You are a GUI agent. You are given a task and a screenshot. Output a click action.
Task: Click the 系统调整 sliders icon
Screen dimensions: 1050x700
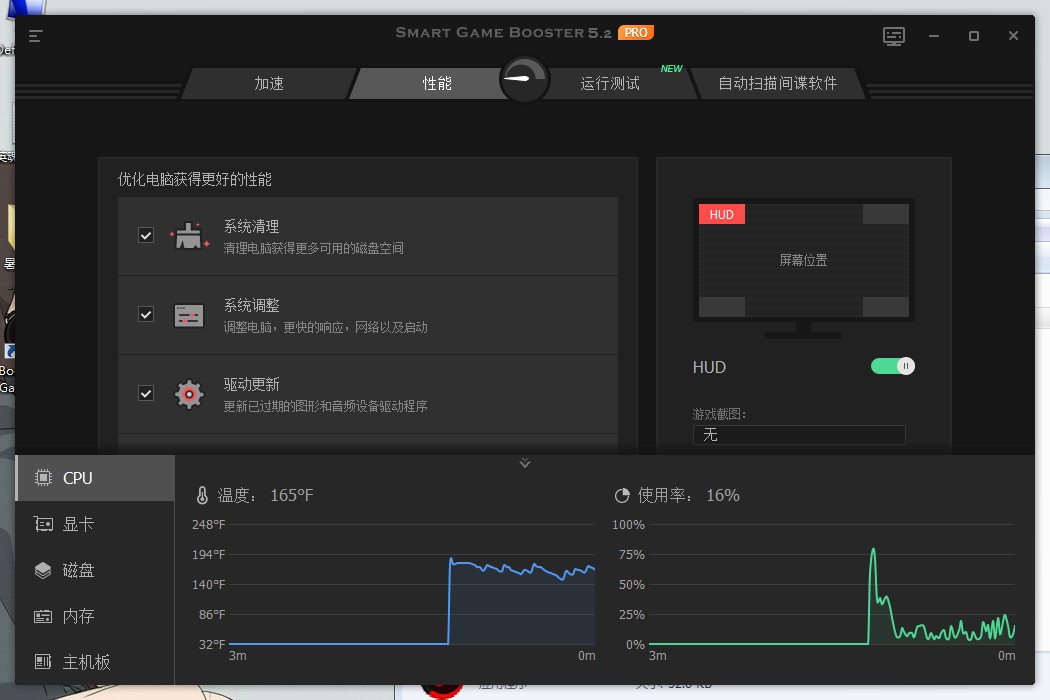(x=189, y=315)
